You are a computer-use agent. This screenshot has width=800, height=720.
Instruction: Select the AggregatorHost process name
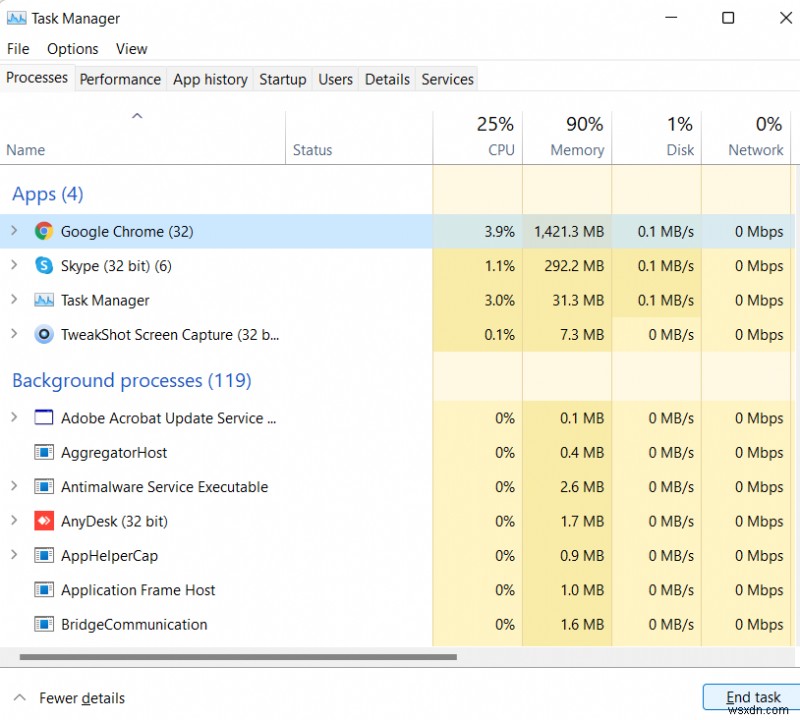(114, 453)
